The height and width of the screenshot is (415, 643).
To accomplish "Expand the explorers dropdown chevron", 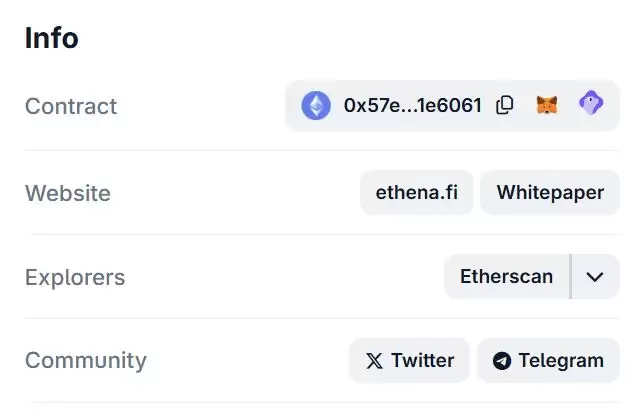I will coord(595,277).
